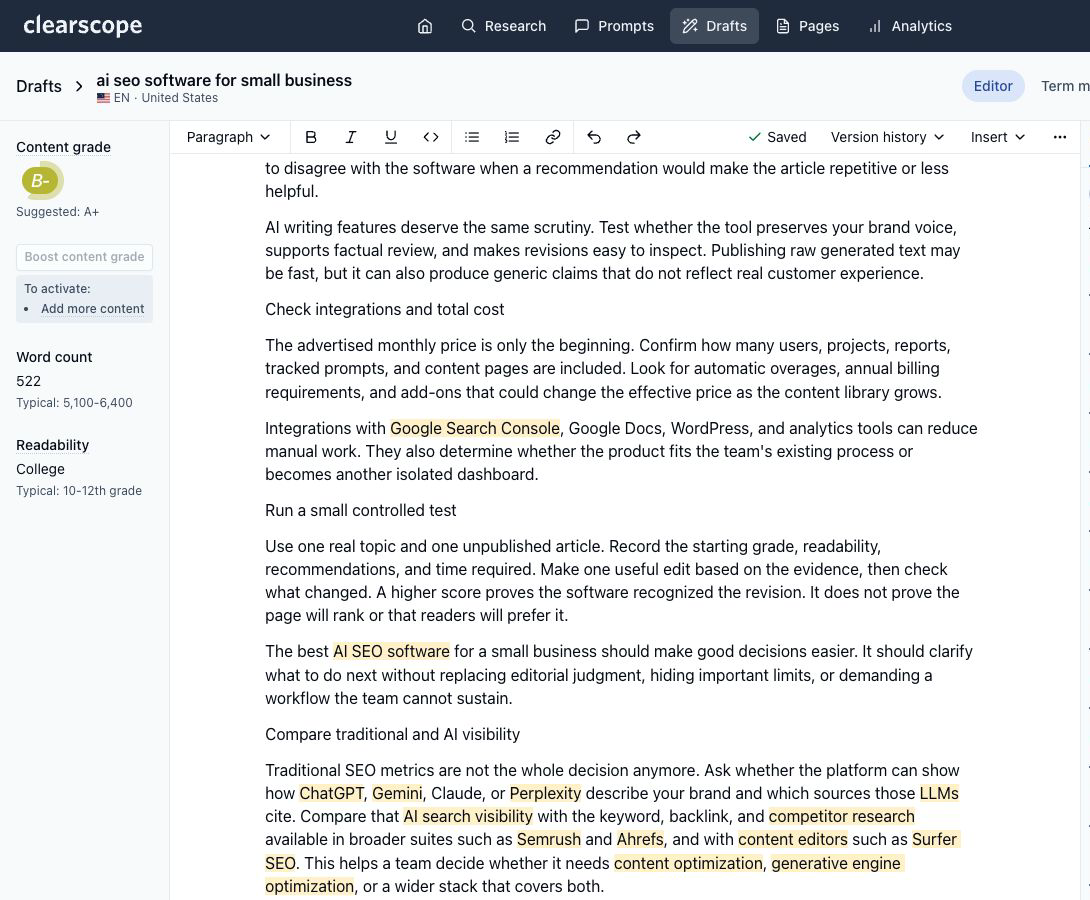The height and width of the screenshot is (900, 1090).
Task: Undo the last edit
Action: click(594, 137)
